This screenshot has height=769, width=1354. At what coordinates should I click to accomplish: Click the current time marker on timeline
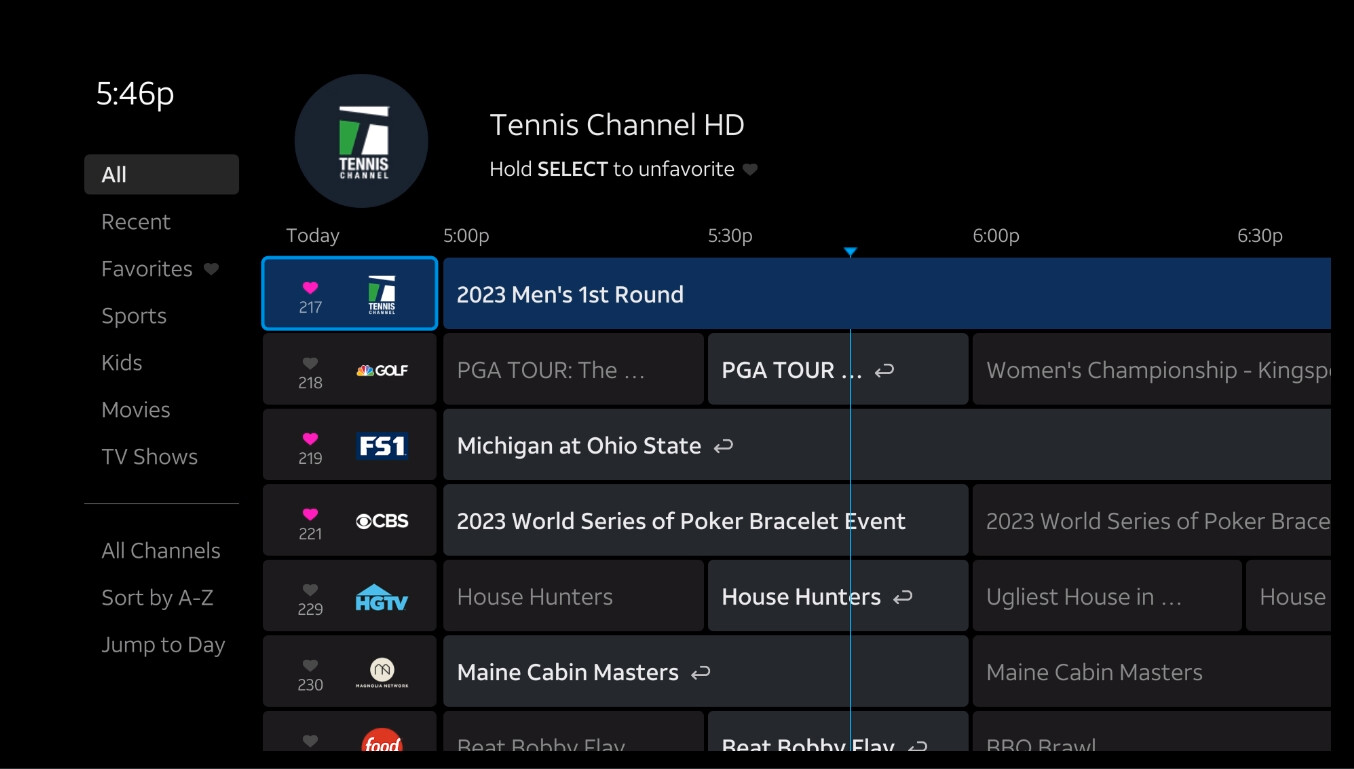(x=850, y=252)
